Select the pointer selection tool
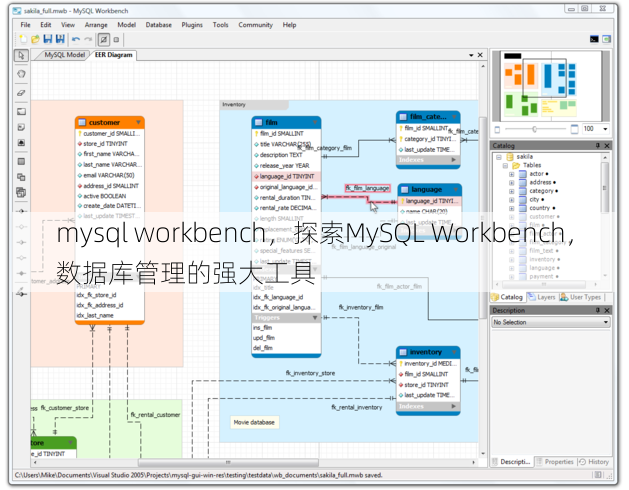This screenshot has height=490, width=629. coord(21,55)
